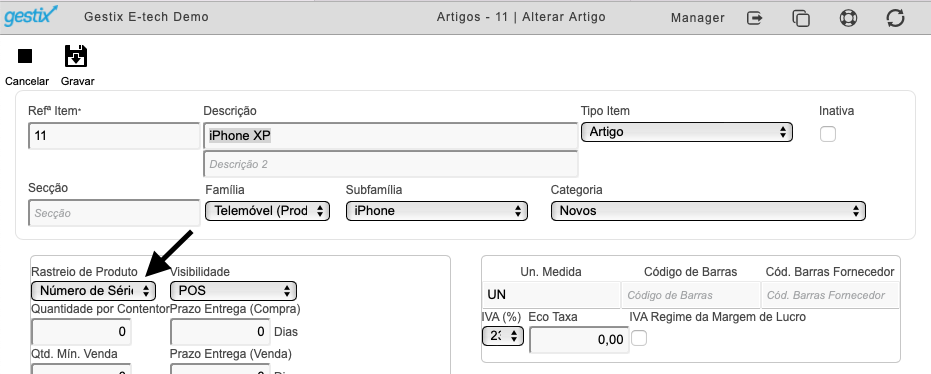This screenshot has width=931, height=374.
Task: Click the Manager user label
Action: pyautogui.click(x=698, y=18)
